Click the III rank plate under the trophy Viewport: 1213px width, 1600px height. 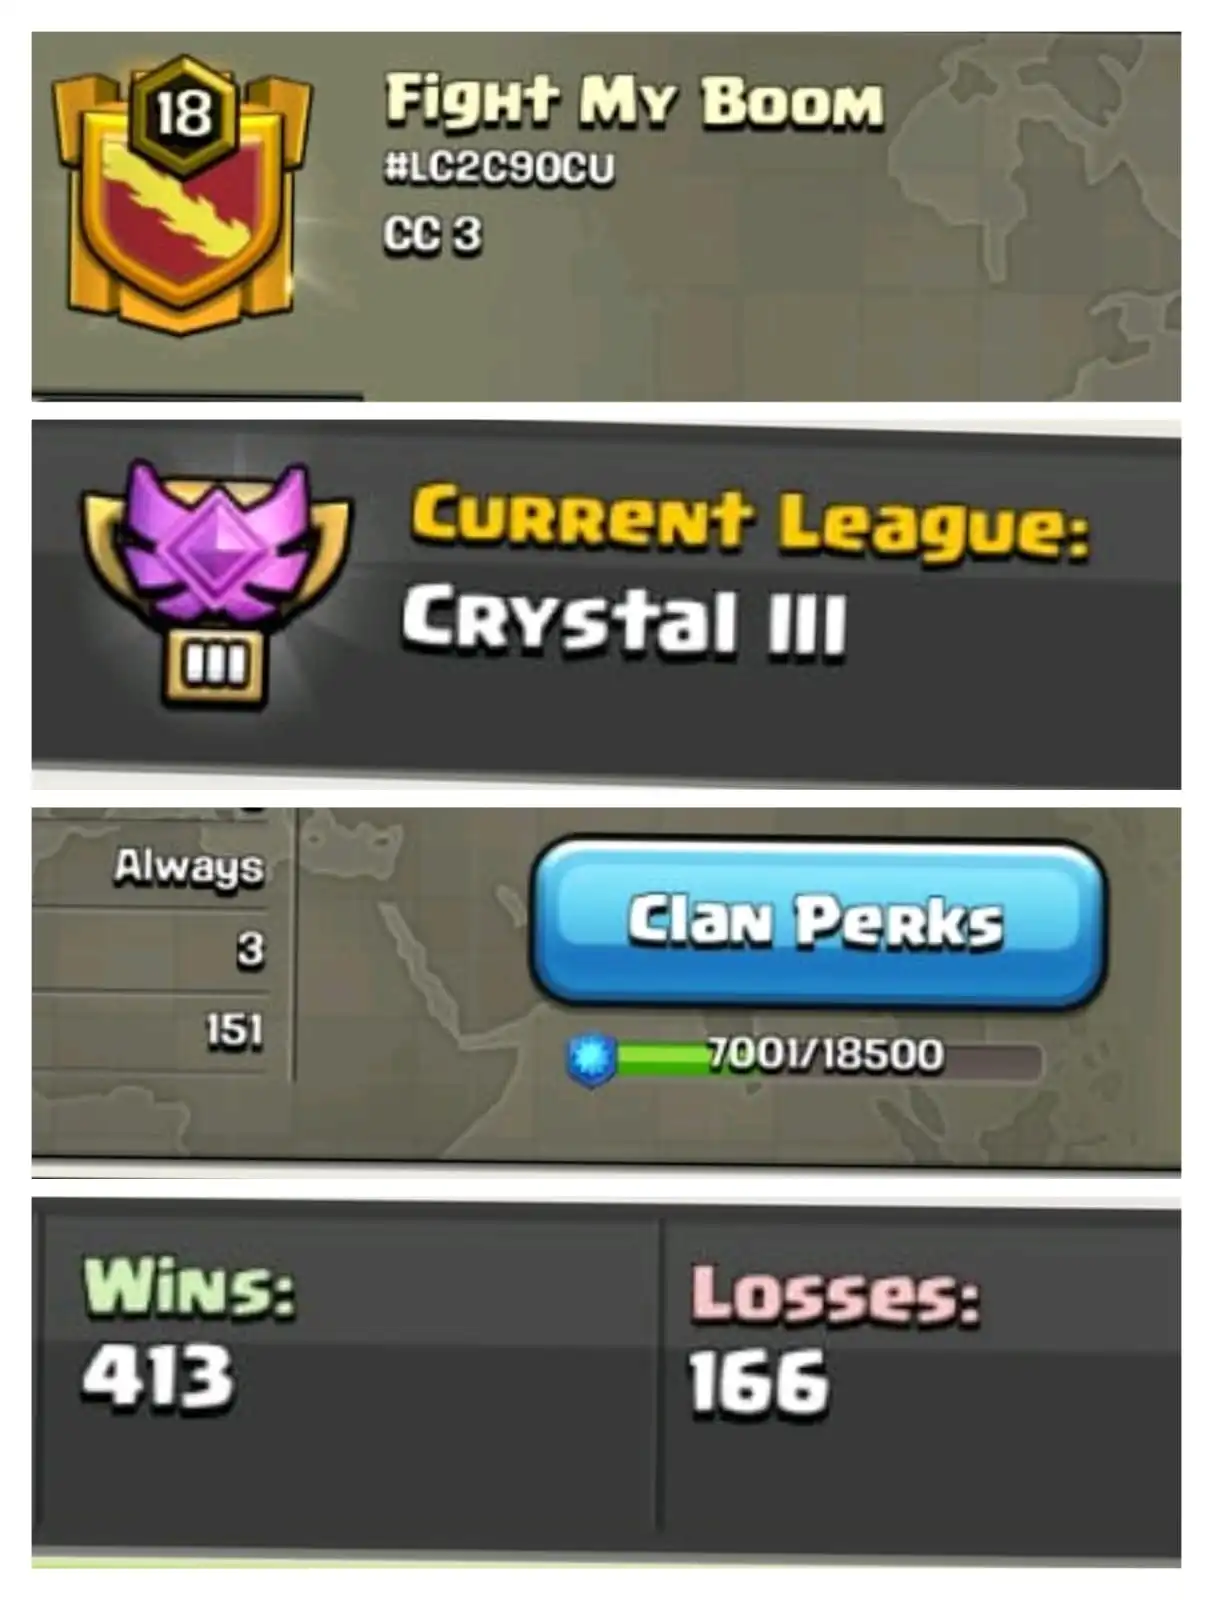pos(217,665)
